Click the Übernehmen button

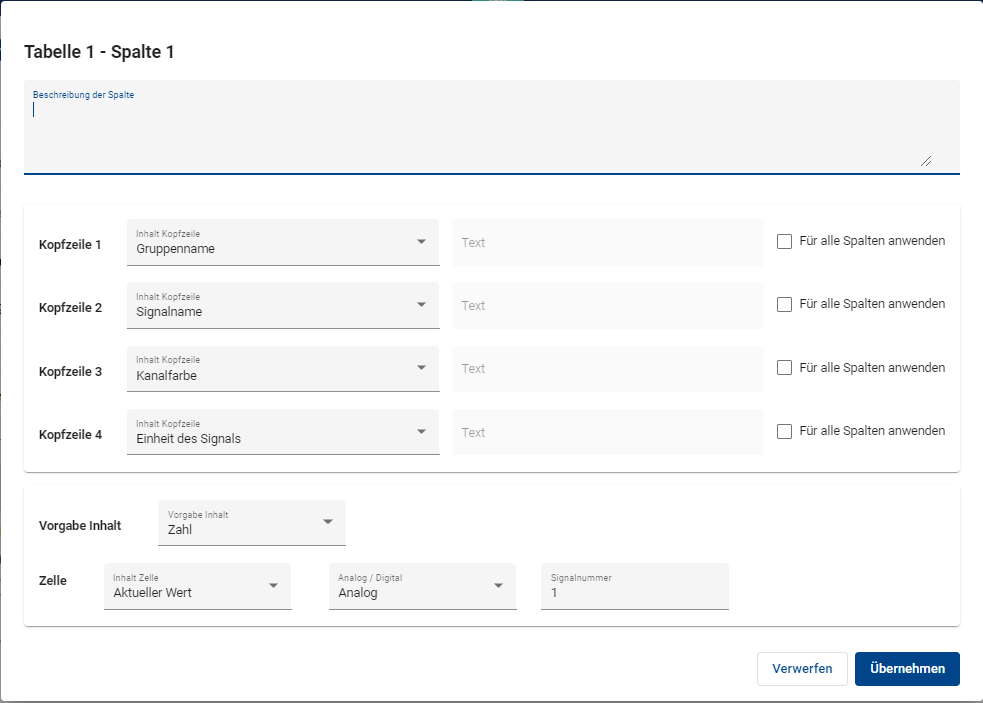pos(907,669)
